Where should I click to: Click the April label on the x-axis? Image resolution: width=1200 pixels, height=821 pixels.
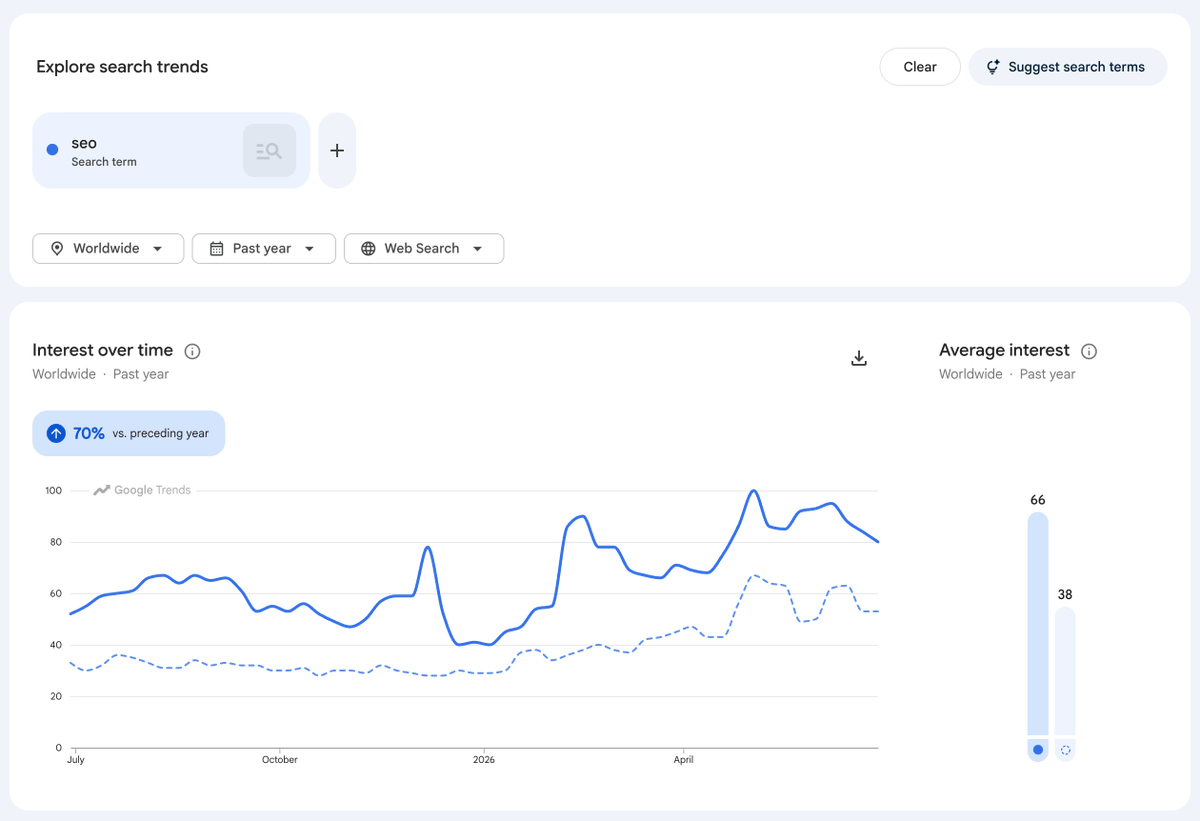pyautogui.click(x=683, y=760)
